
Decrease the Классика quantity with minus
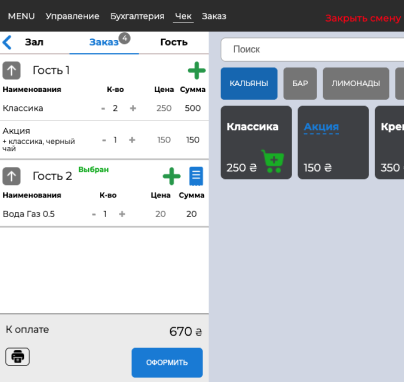point(103,108)
